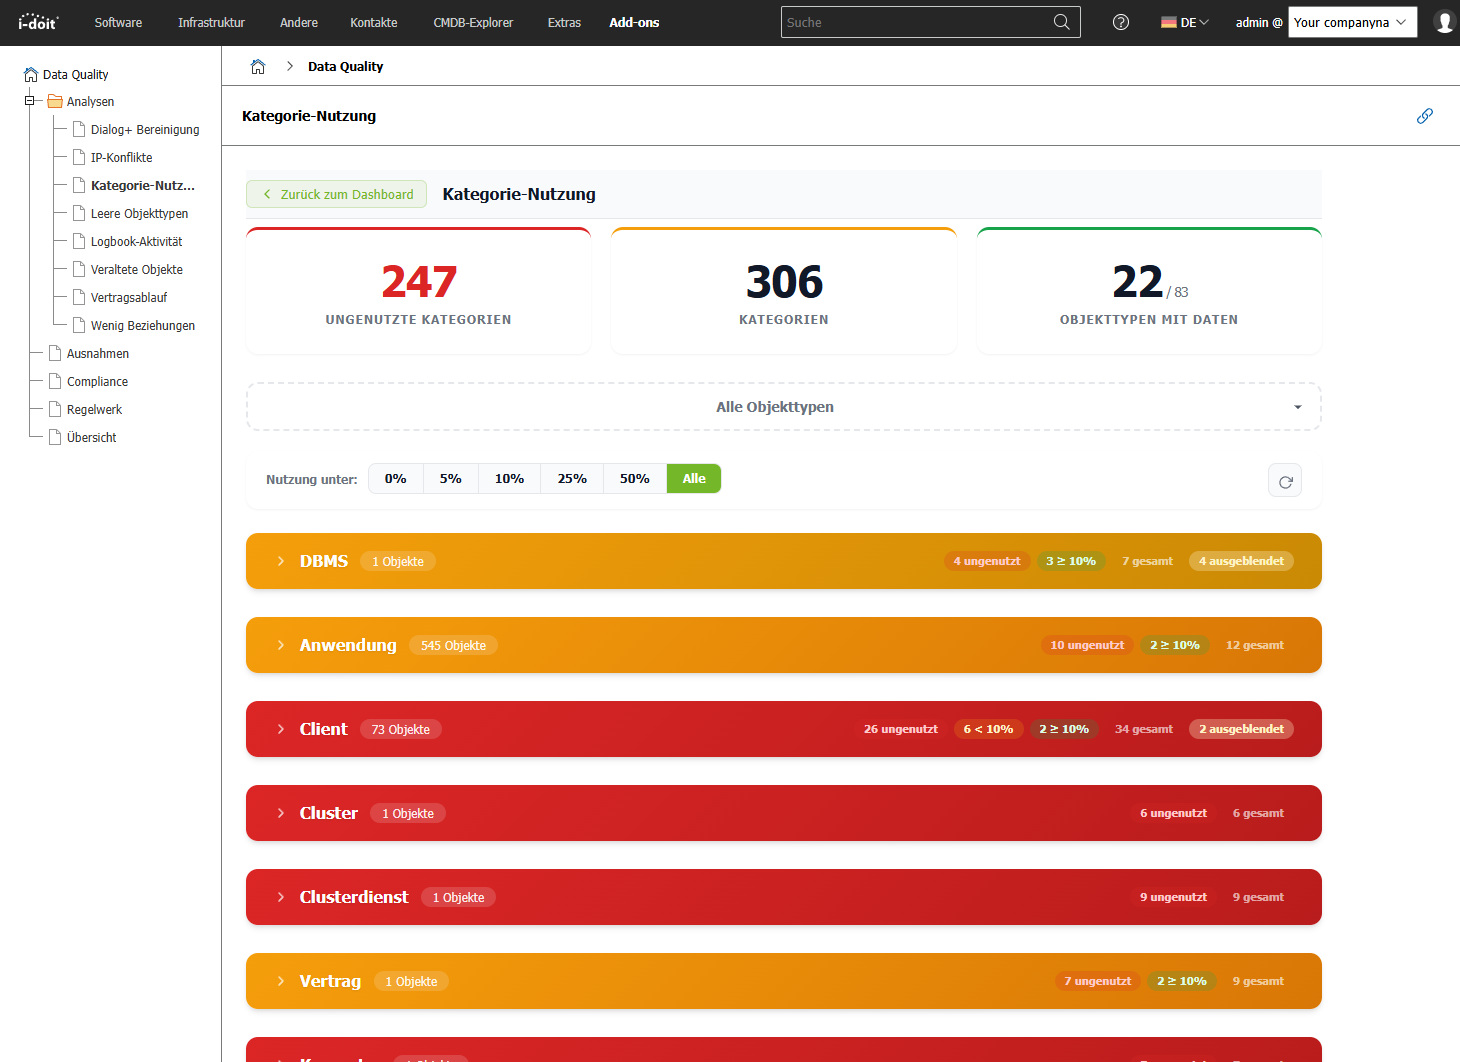
Task: Click the help question mark icon
Action: (x=1120, y=21)
